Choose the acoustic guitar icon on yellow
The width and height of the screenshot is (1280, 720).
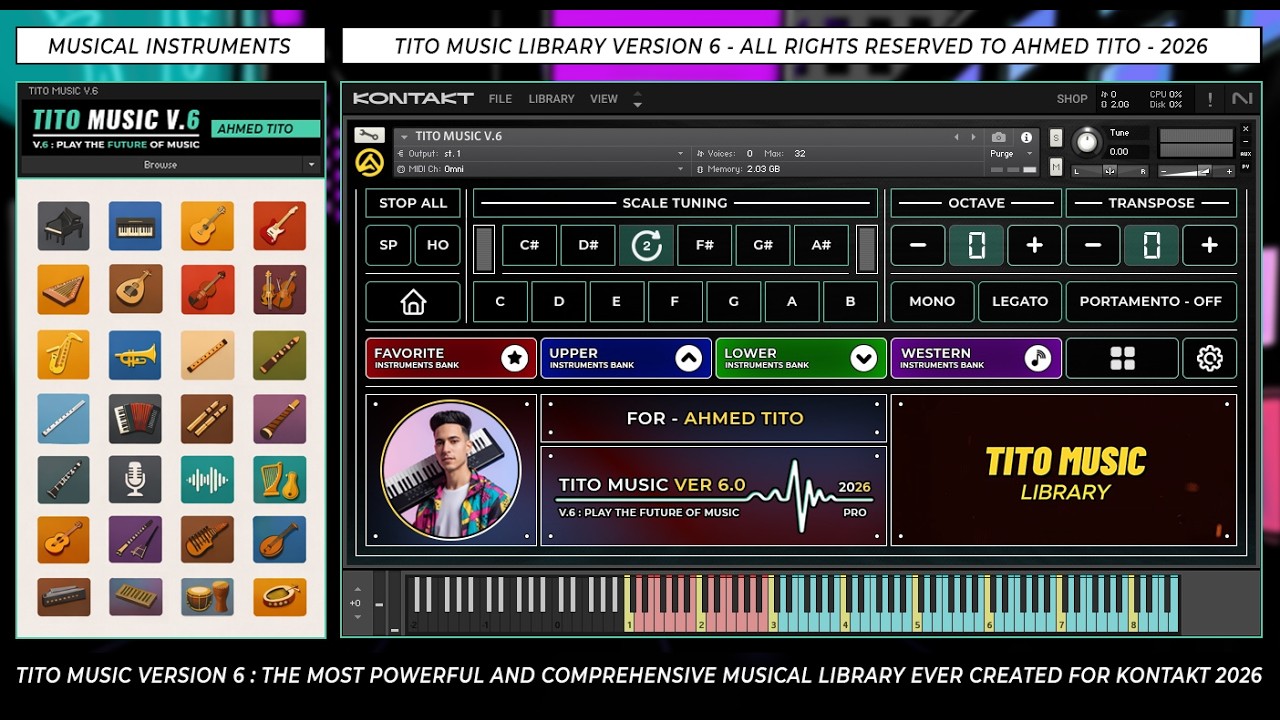207,226
